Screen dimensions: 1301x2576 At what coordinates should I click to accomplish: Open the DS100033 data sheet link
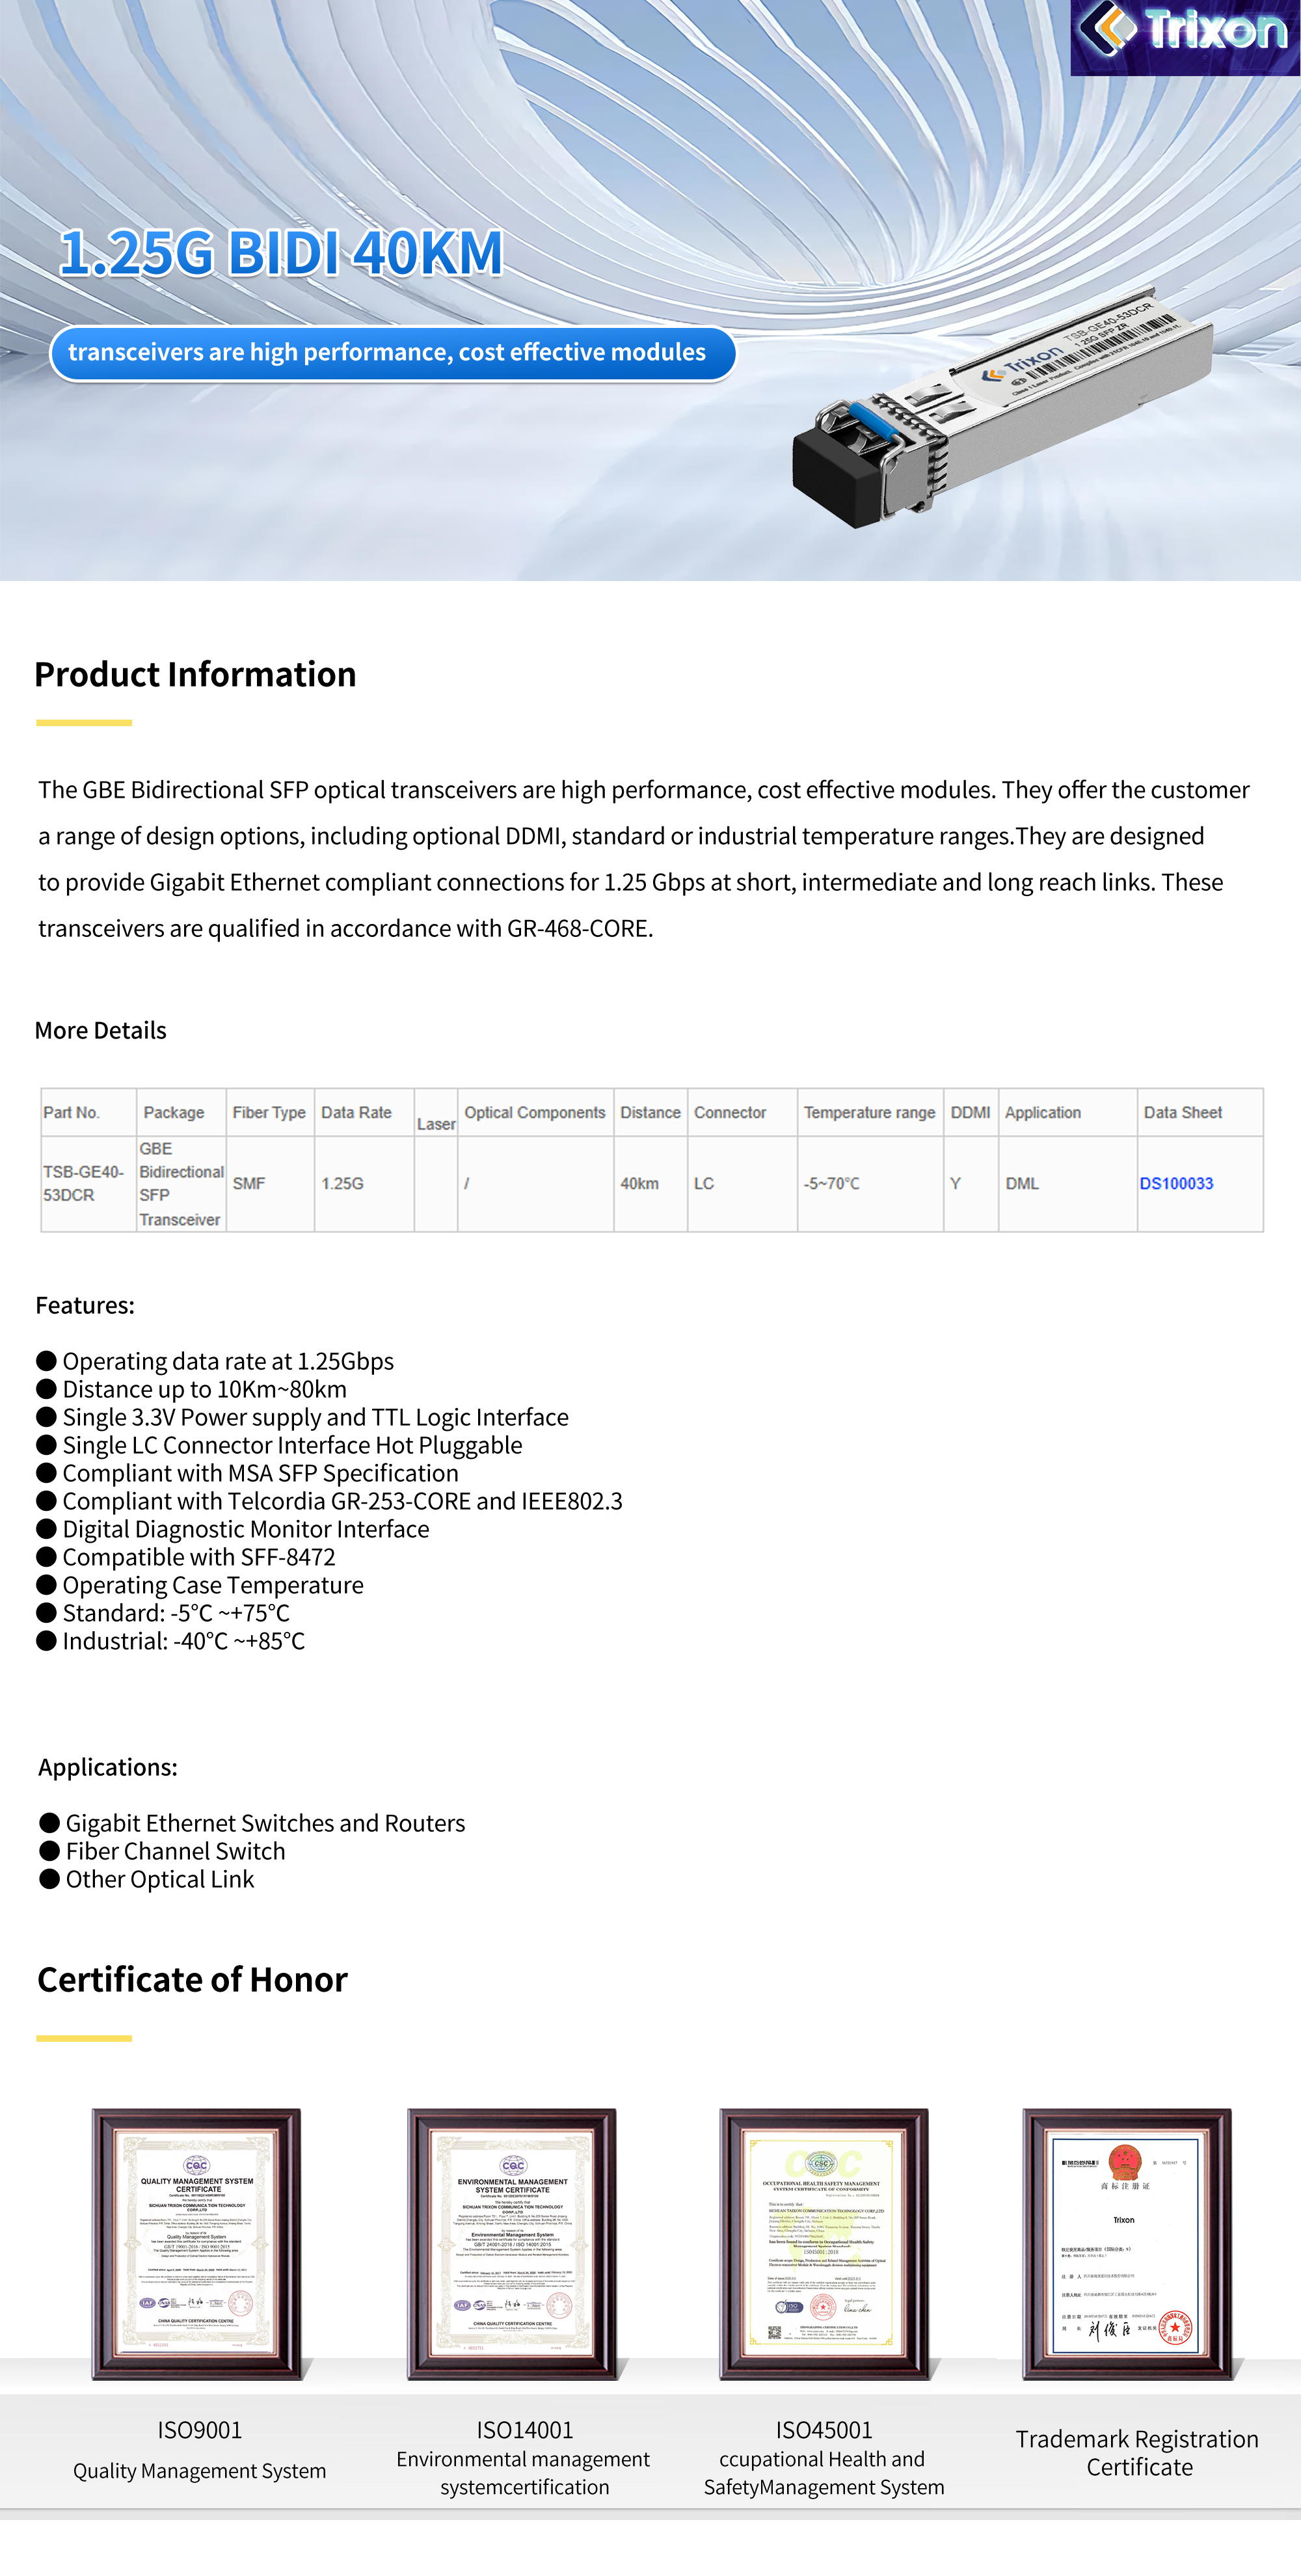pos(1176,1184)
